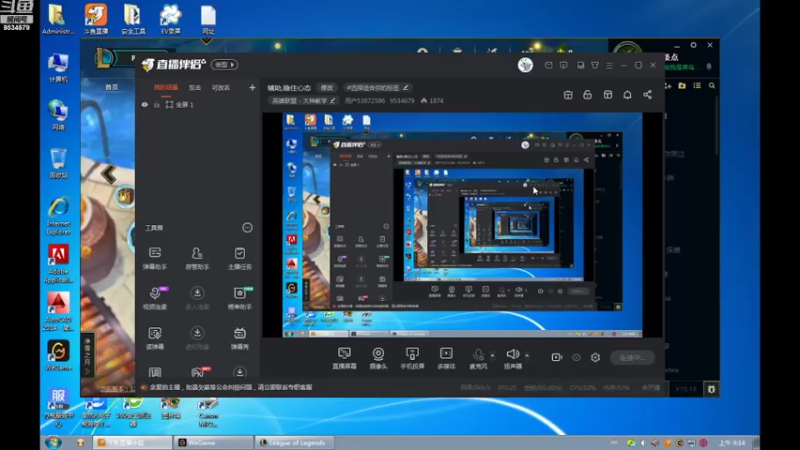800x450 pixels.
Task: Add 直播屏幕 screen capture source
Action: pyautogui.click(x=344, y=358)
